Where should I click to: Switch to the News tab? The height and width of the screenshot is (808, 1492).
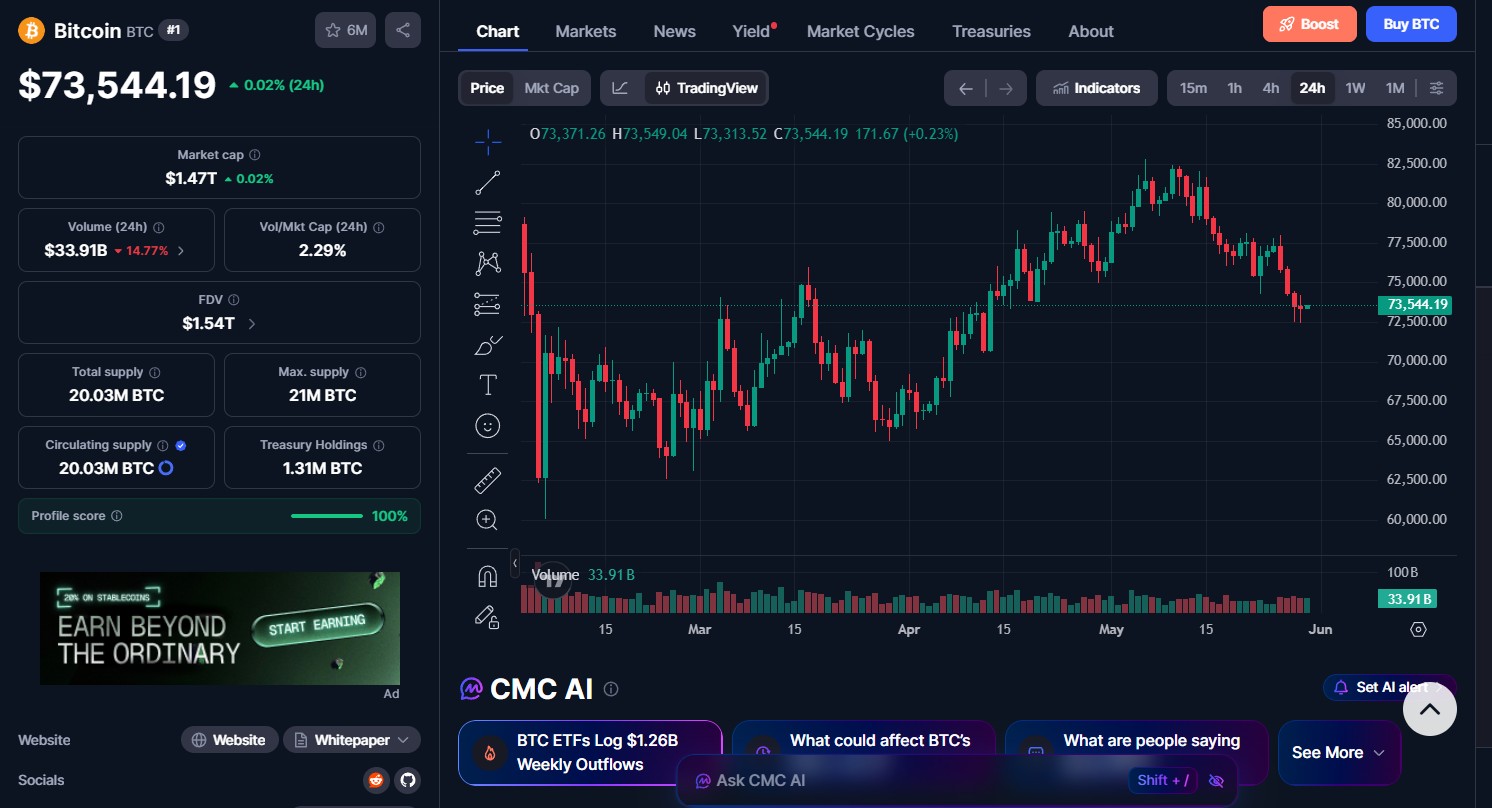[675, 31]
